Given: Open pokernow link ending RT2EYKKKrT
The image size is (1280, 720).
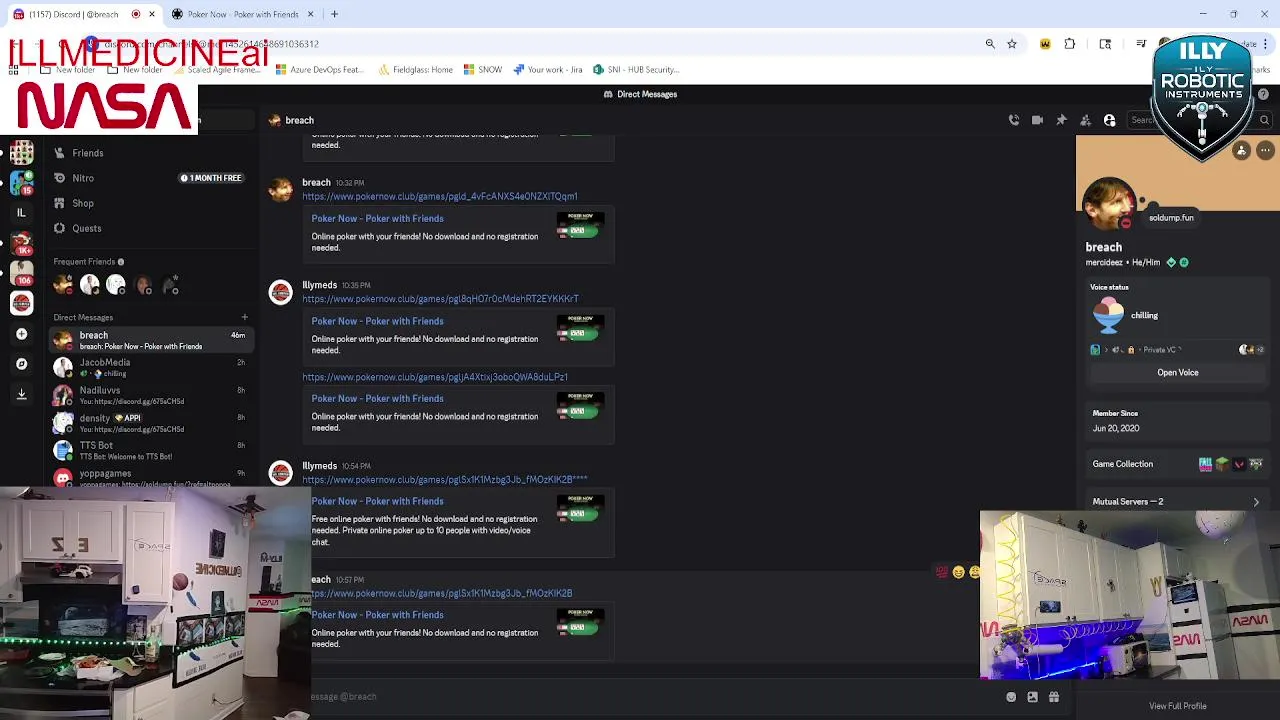Looking at the screenshot, I should pos(441,299).
